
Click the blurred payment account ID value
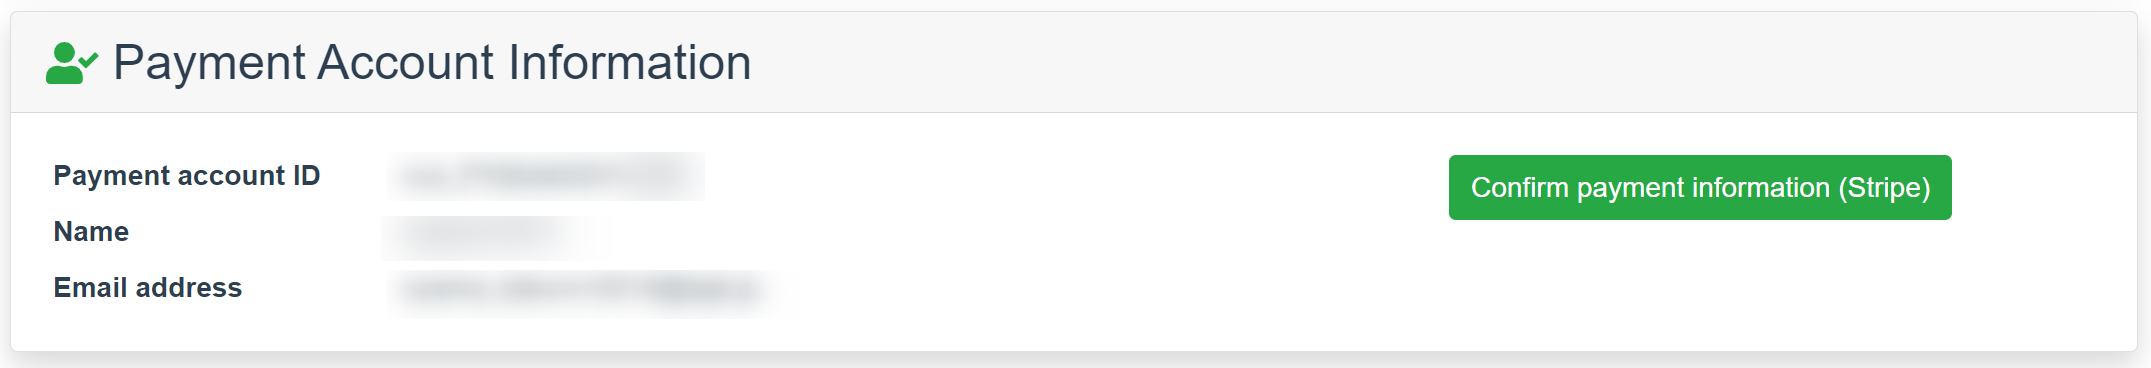tap(546, 177)
